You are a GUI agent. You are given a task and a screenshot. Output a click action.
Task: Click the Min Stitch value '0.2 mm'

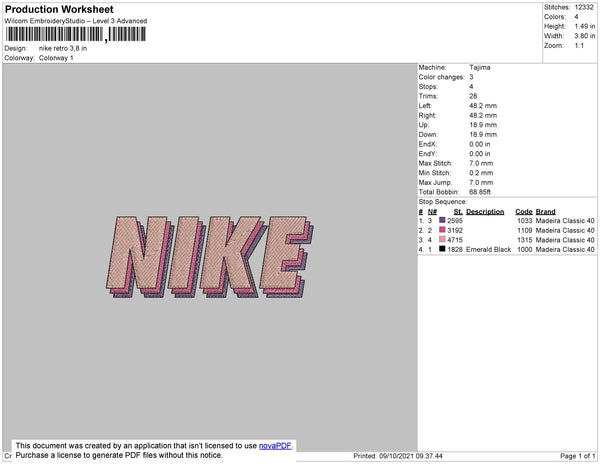pos(481,173)
